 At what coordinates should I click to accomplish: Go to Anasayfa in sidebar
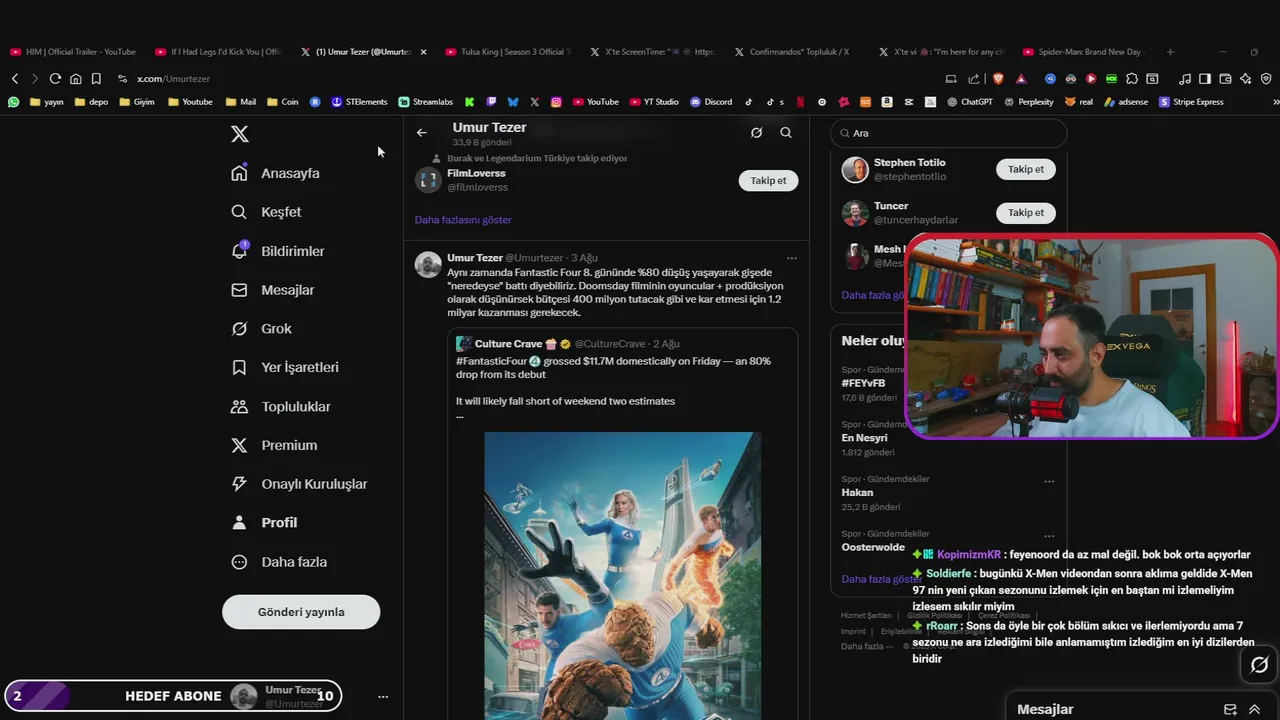275,173
